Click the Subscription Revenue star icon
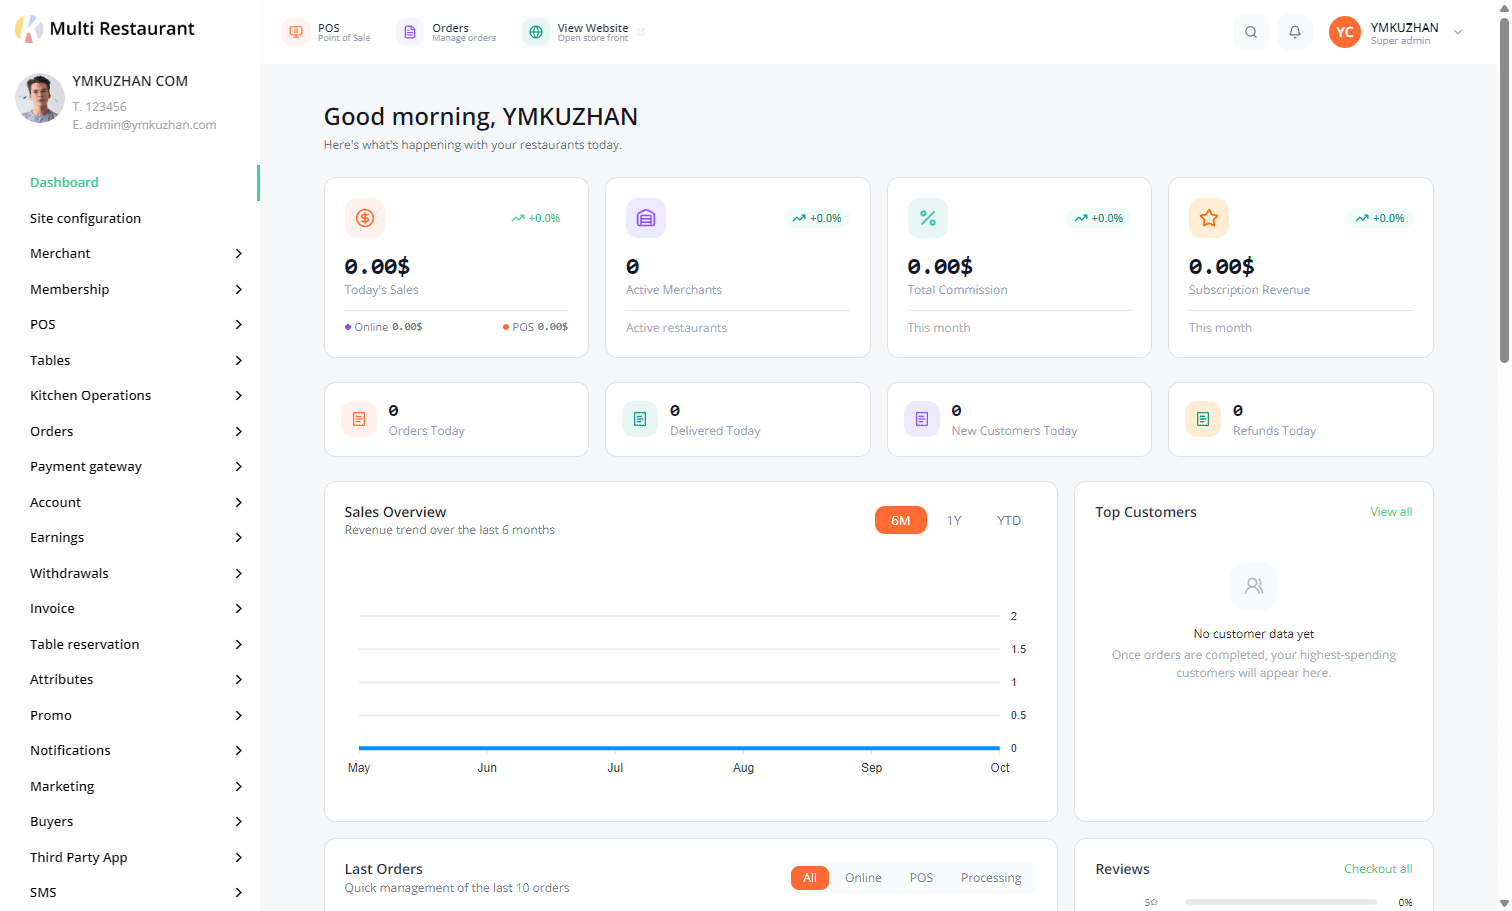This screenshot has width=1512, height=911. pyautogui.click(x=1209, y=218)
